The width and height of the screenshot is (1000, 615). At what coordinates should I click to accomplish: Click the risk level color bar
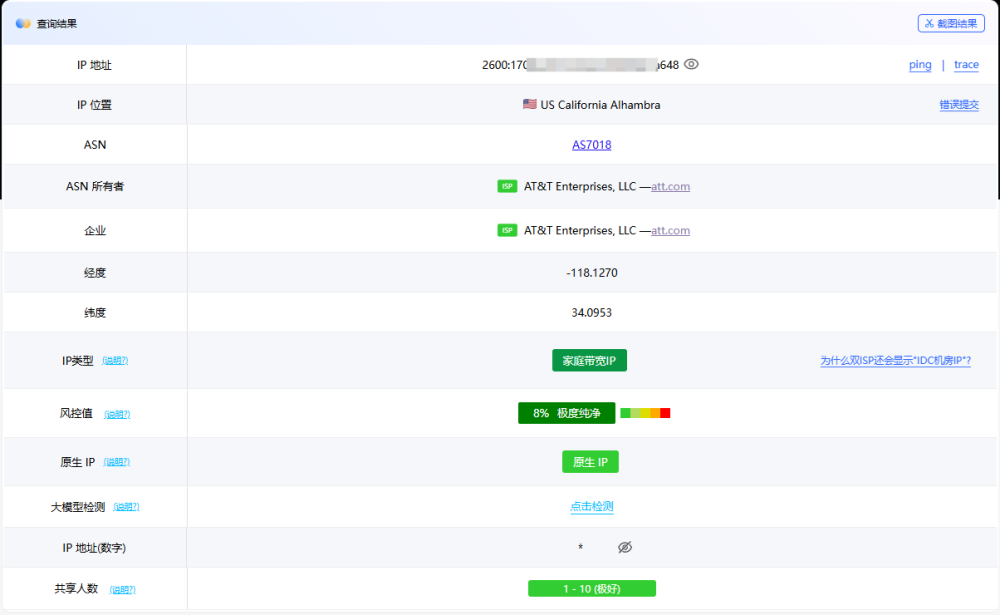pos(645,413)
